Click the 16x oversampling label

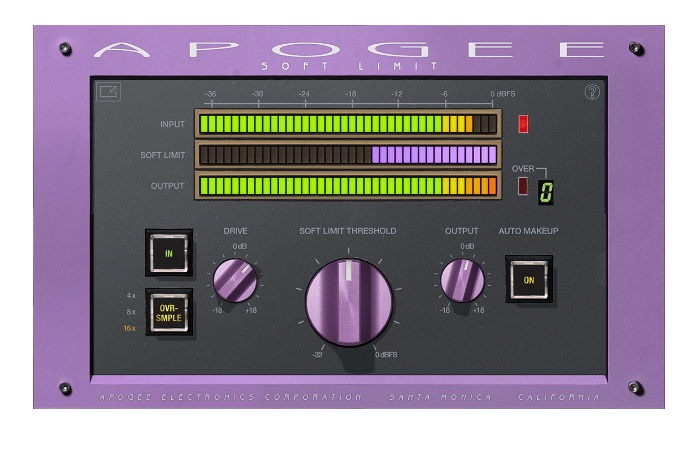(129, 328)
